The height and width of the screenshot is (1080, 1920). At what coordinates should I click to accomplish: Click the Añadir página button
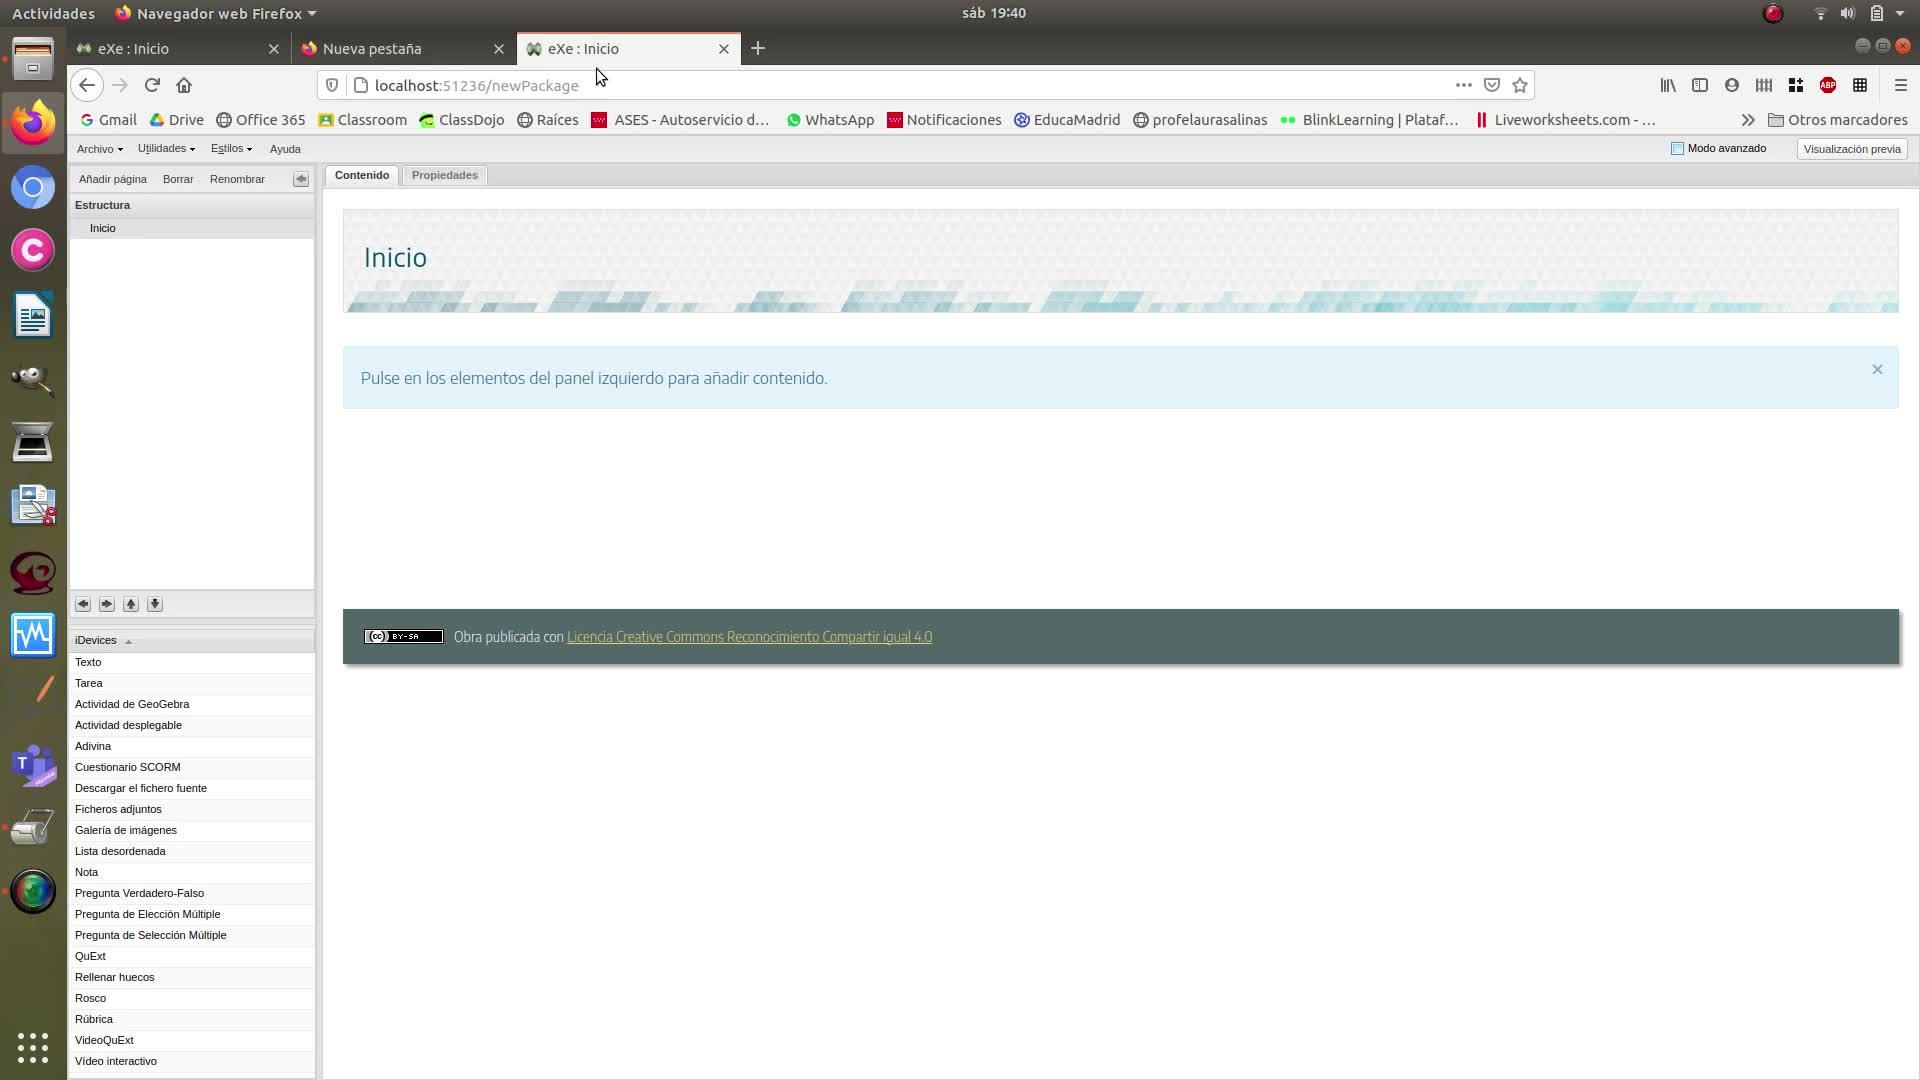(x=112, y=179)
